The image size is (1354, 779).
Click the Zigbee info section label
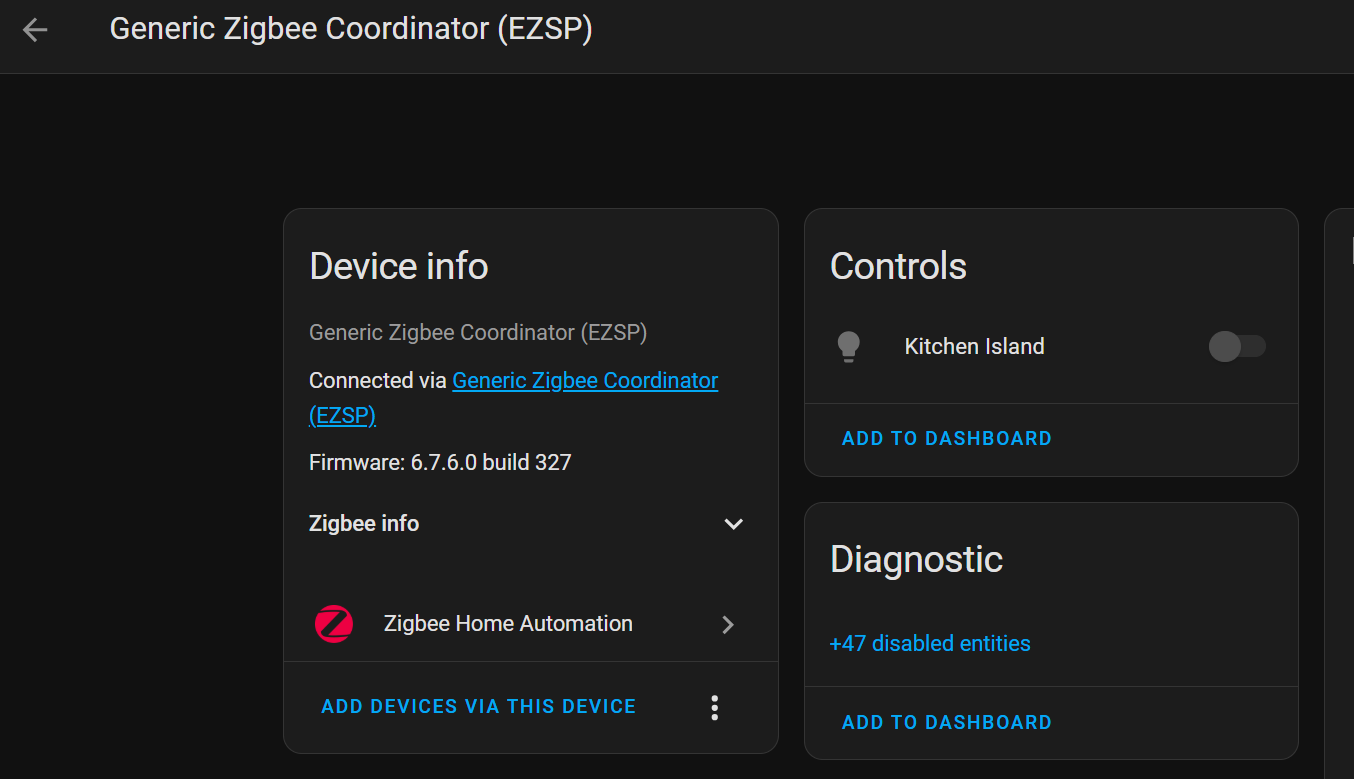click(x=364, y=524)
